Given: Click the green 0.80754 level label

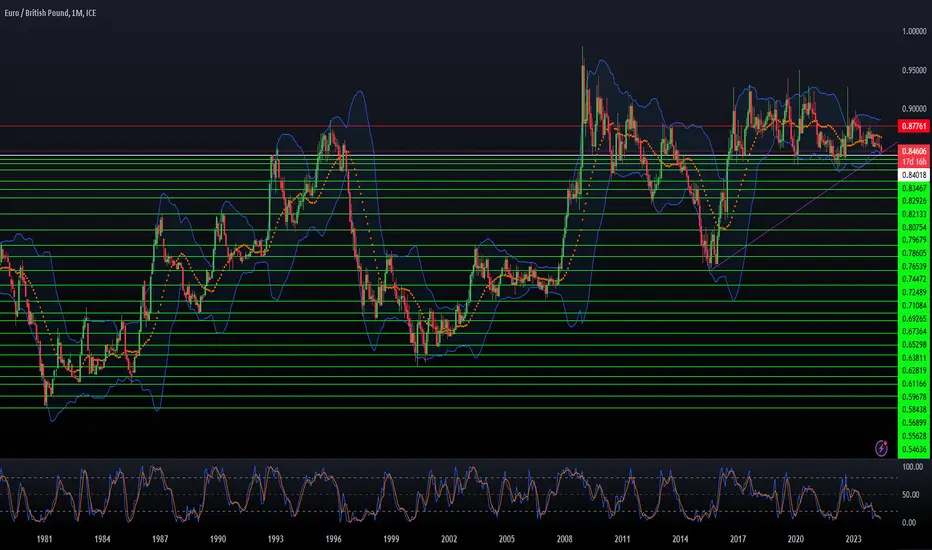Looking at the screenshot, I should coord(914,227).
